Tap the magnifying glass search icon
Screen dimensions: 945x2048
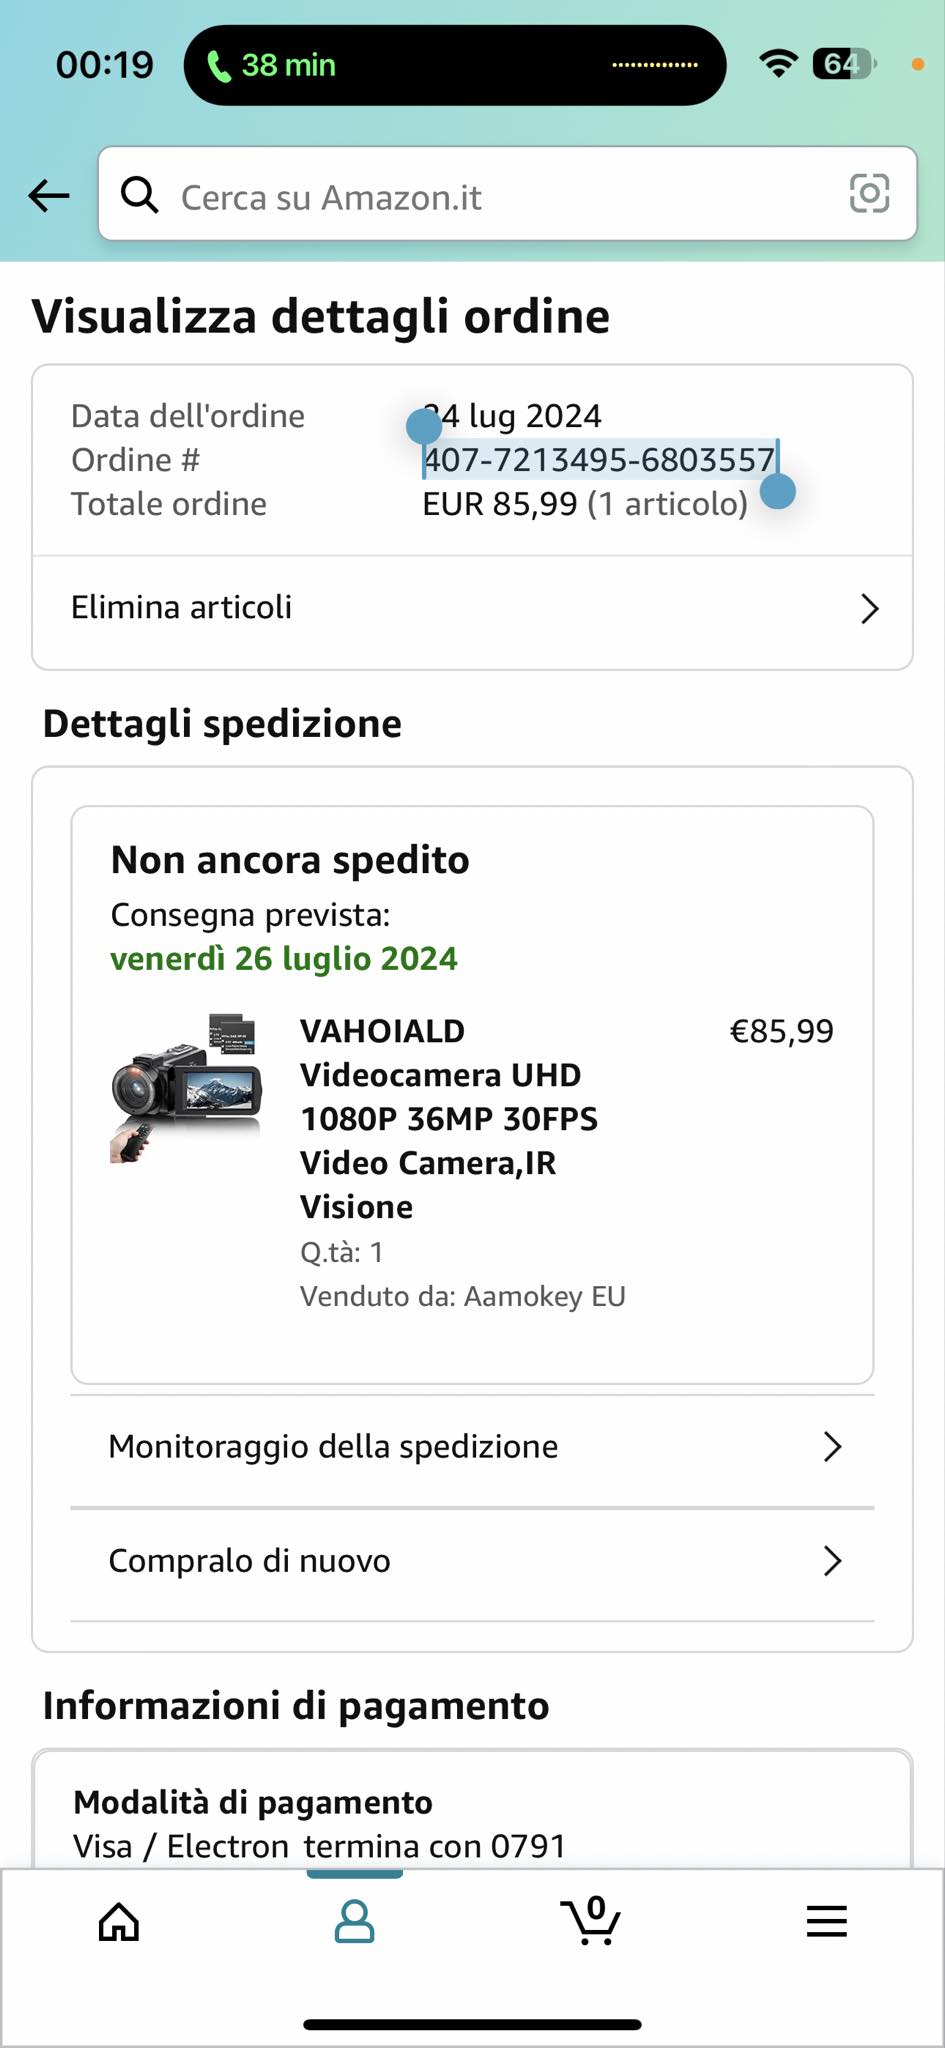[139, 196]
